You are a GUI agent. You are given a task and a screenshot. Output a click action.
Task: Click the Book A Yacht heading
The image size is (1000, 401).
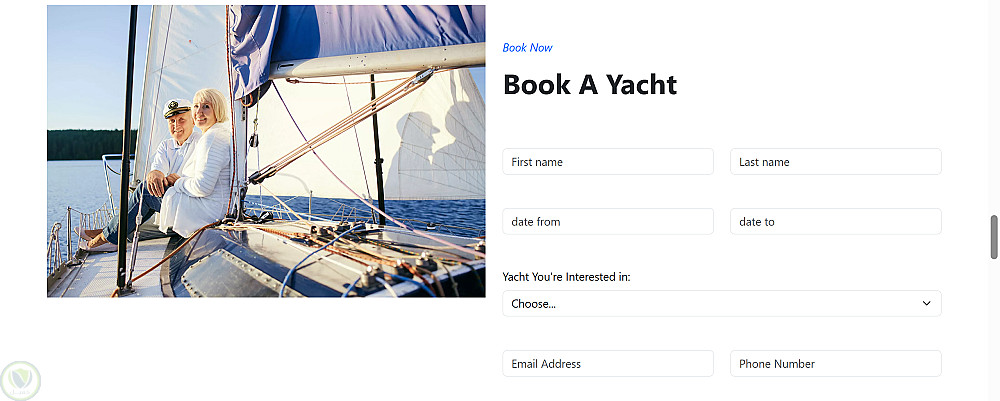coord(590,85)
